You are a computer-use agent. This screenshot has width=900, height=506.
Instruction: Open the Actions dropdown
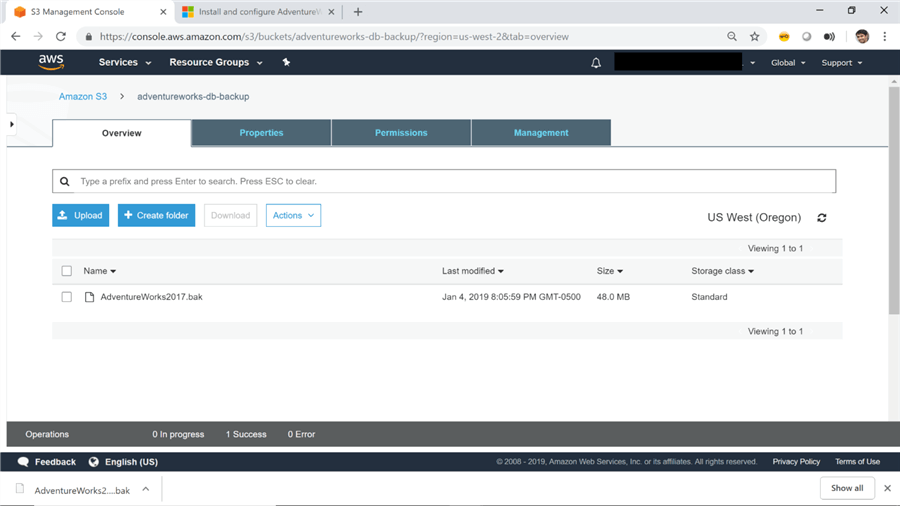pyautogui.click(x=293, y=215)
